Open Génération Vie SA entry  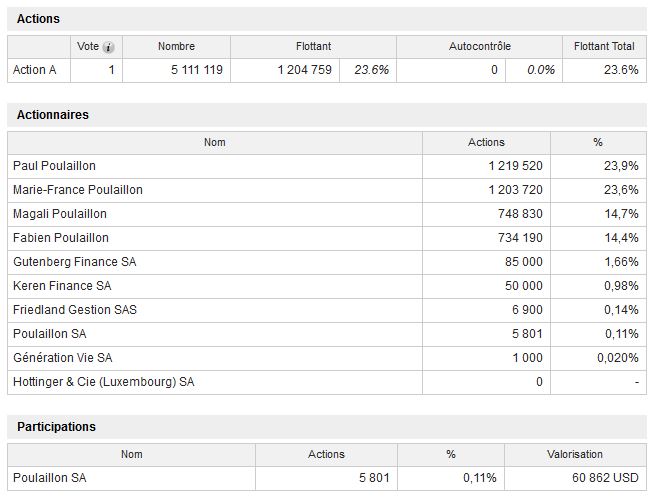(x=63, y=358)
